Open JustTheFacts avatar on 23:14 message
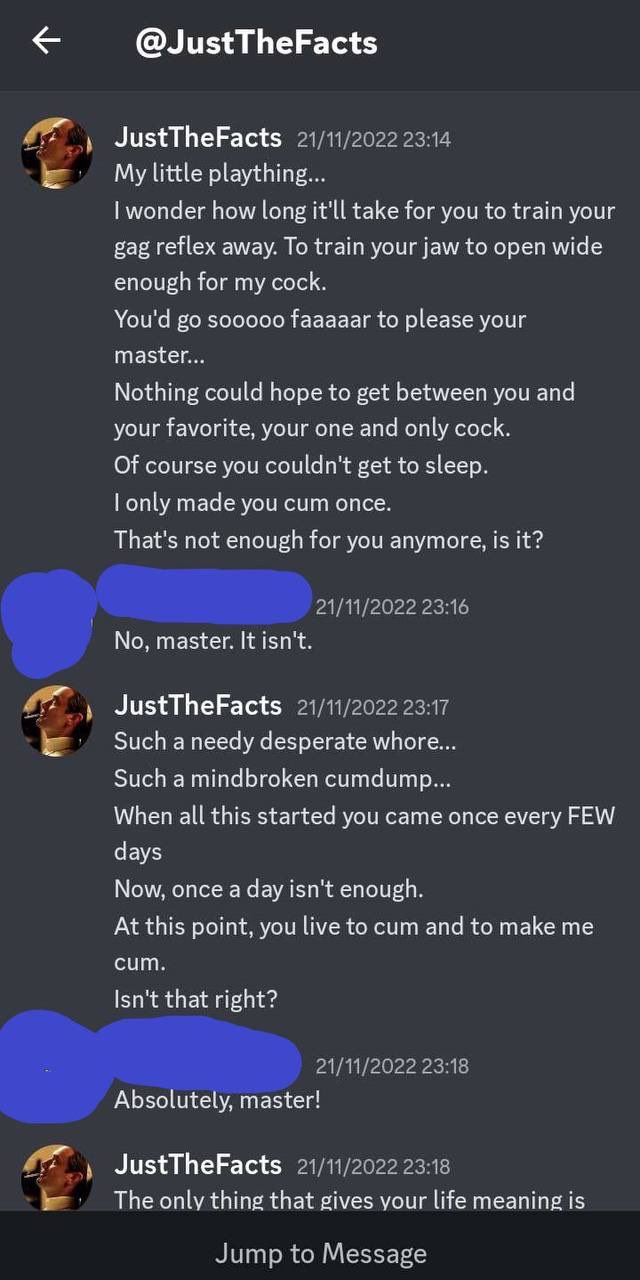 click(57, 152)
